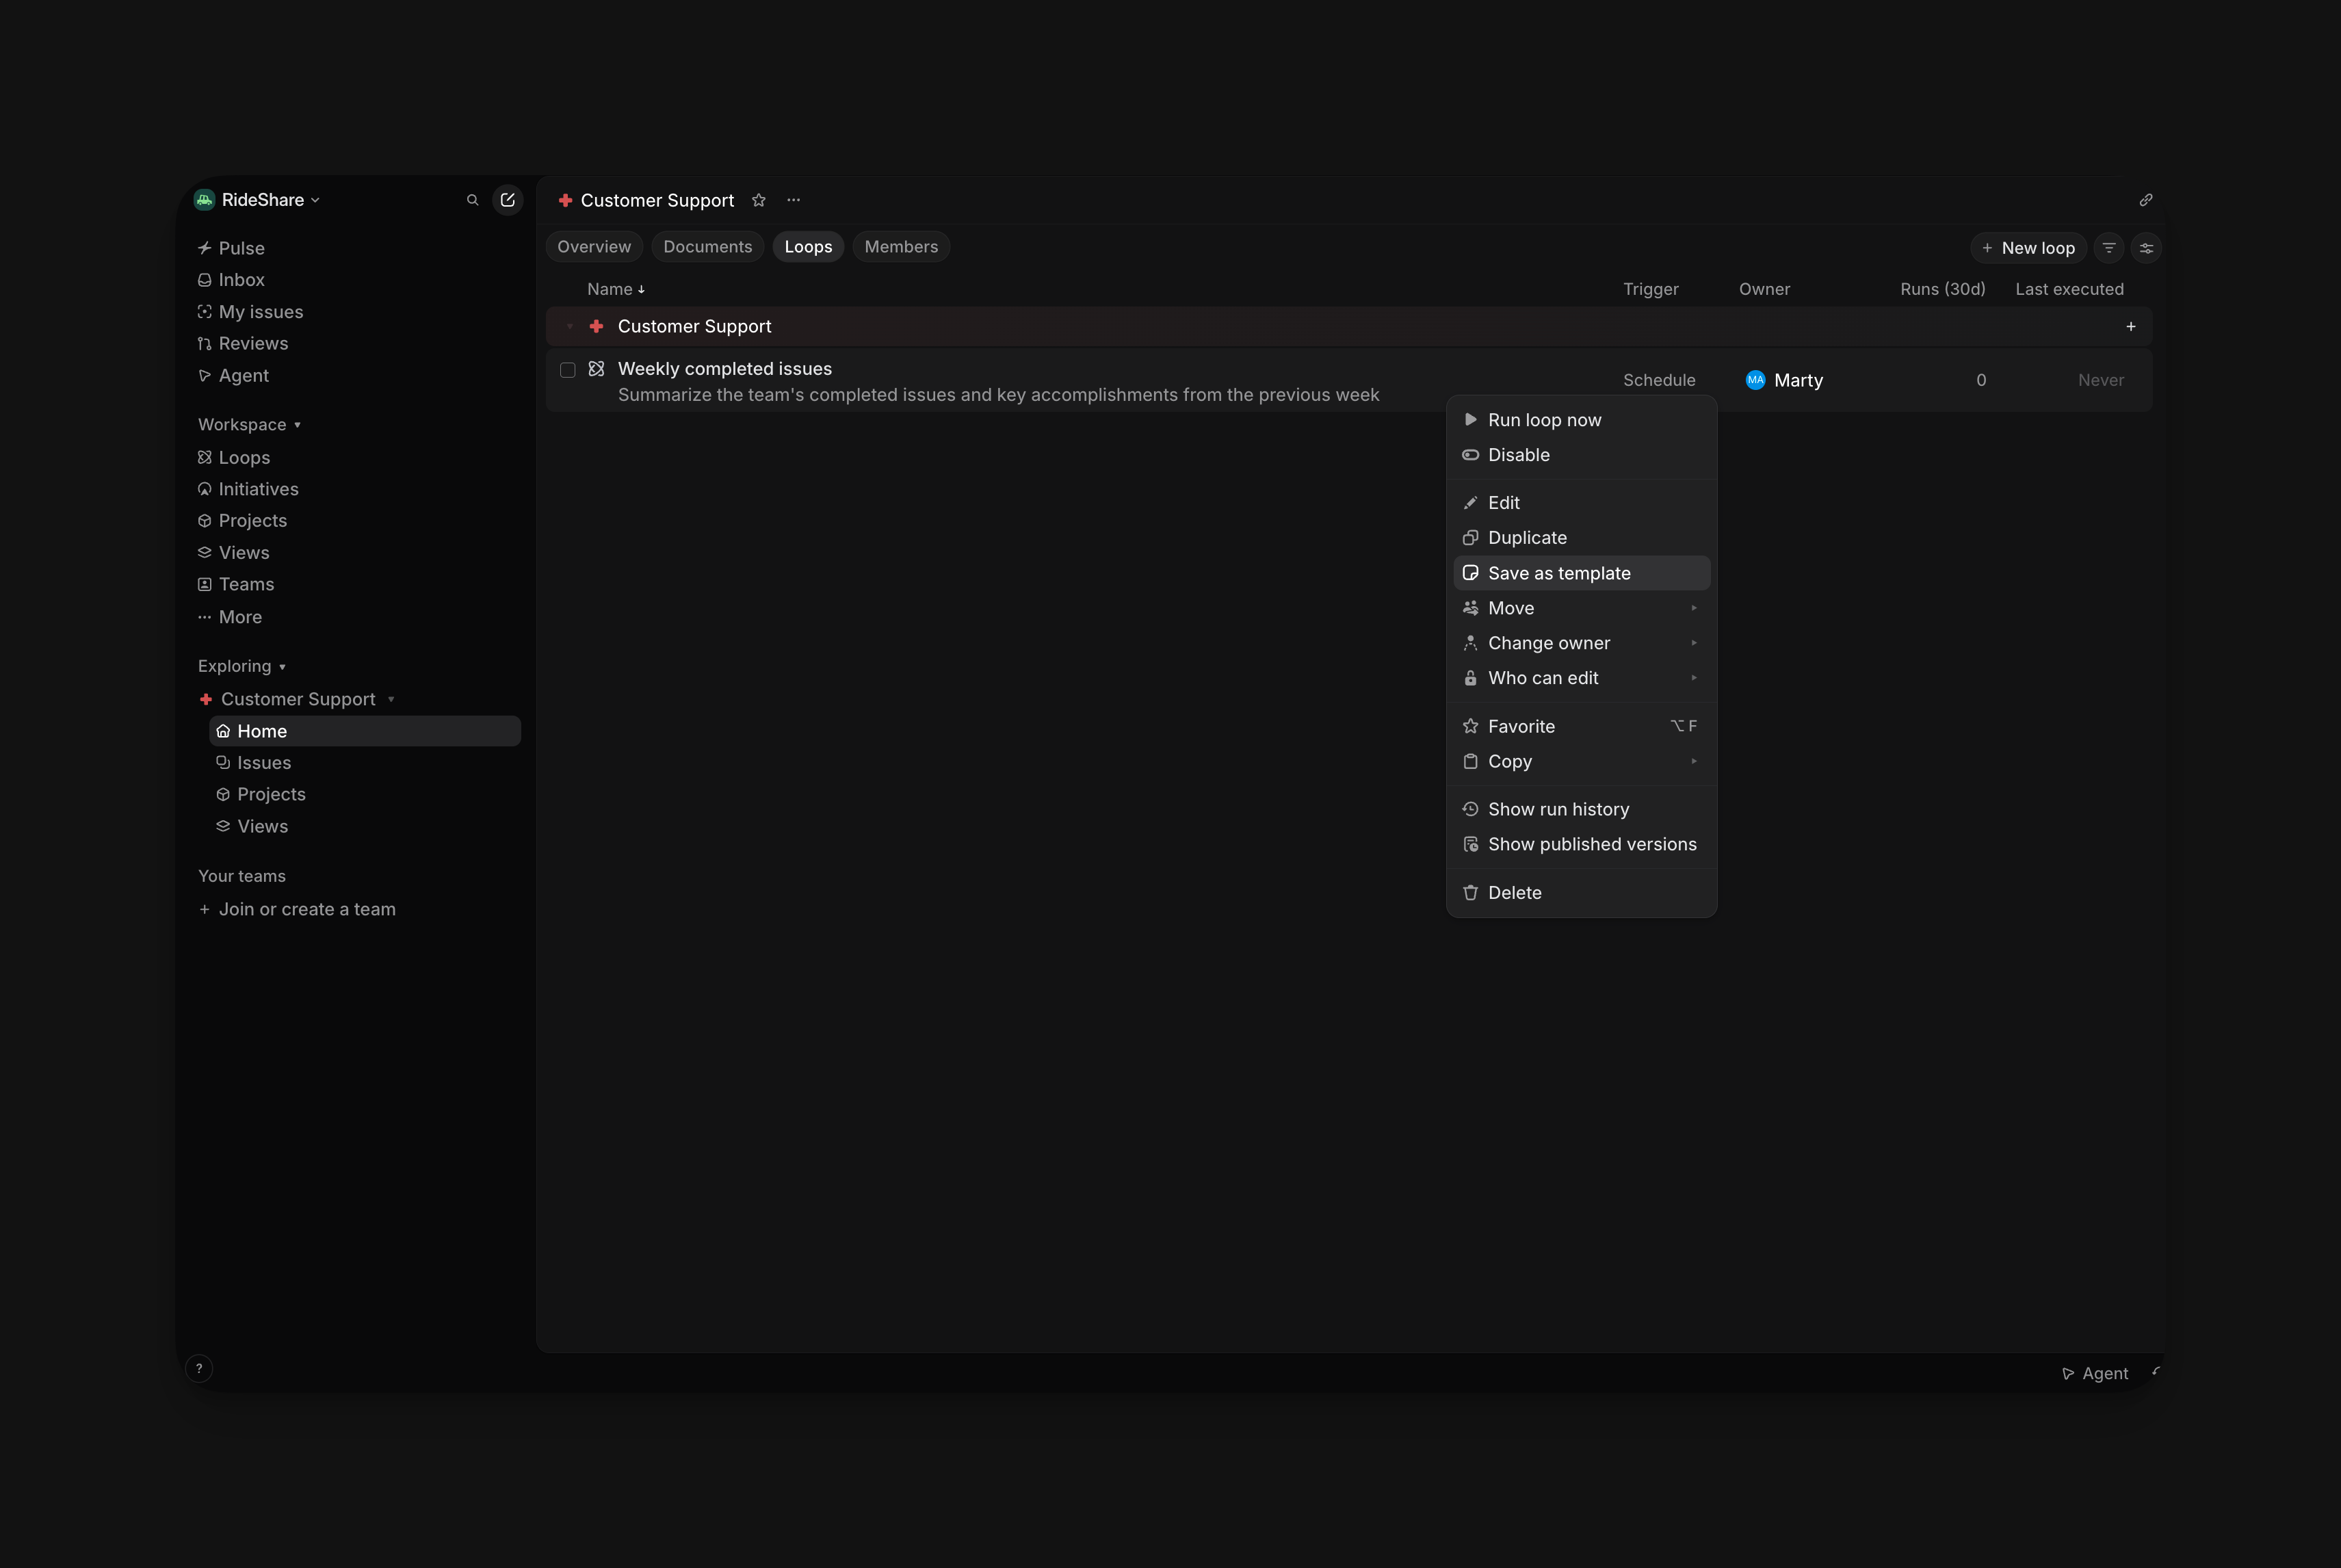Switch to the Members tab
The height and width of the screenshot is (1568, 2341).
pyautogui.click(x=901, y=247)
